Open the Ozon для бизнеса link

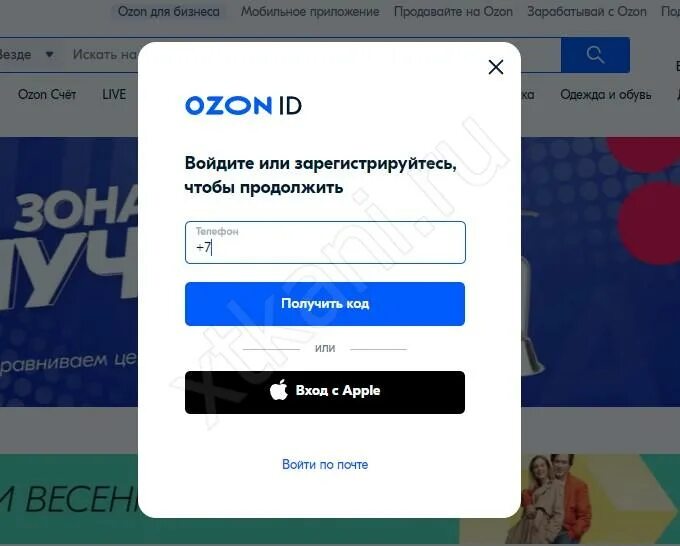(x=169, y=12)
